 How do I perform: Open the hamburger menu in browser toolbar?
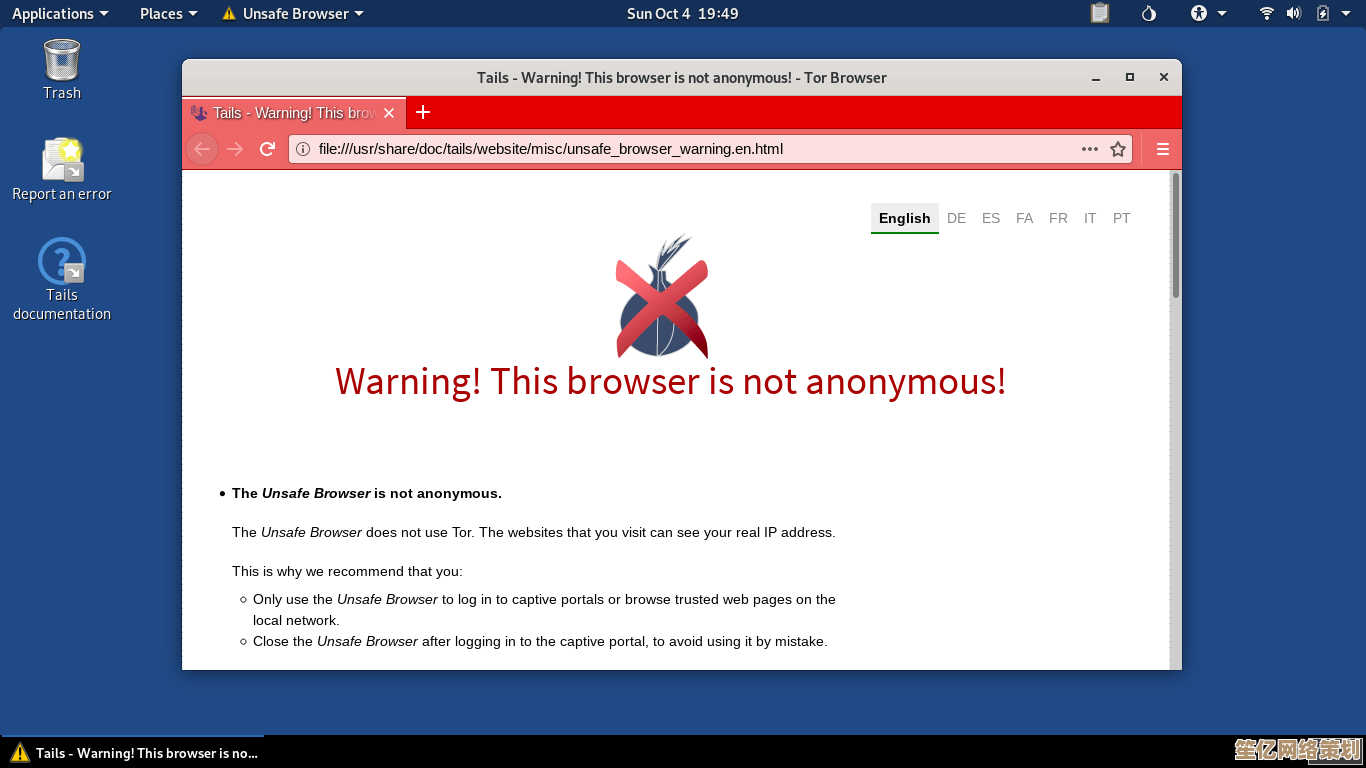click(1163, 149)
